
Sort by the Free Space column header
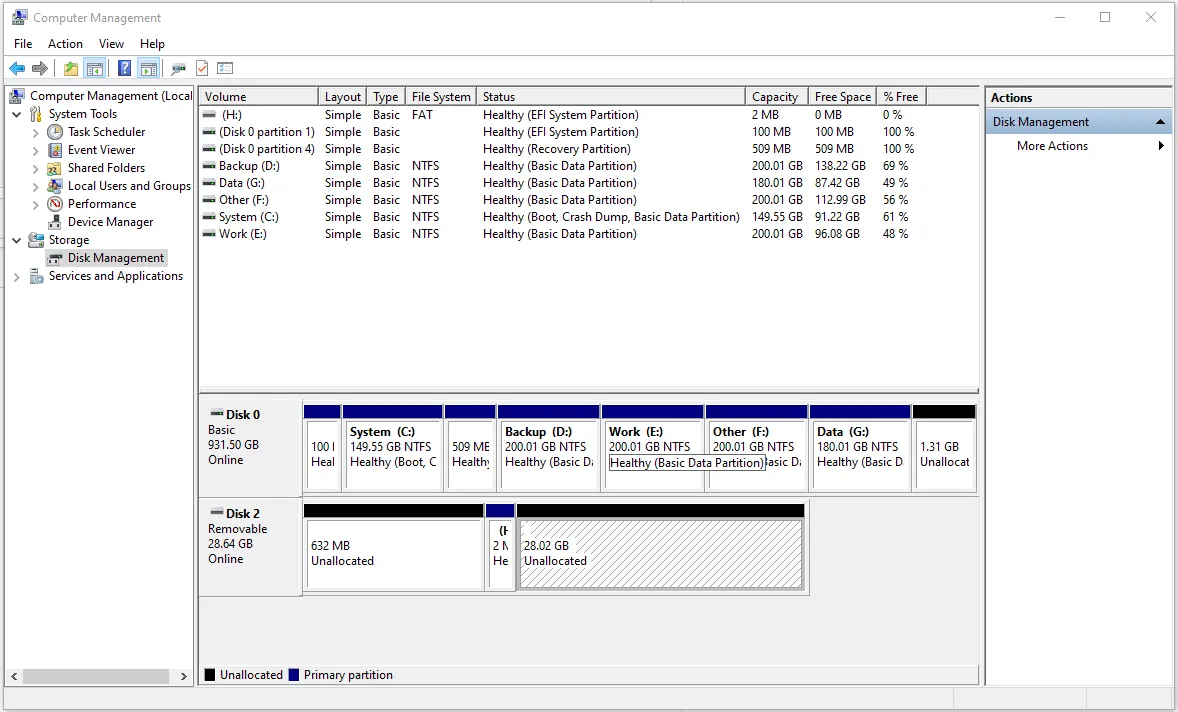tap(843, 97)
